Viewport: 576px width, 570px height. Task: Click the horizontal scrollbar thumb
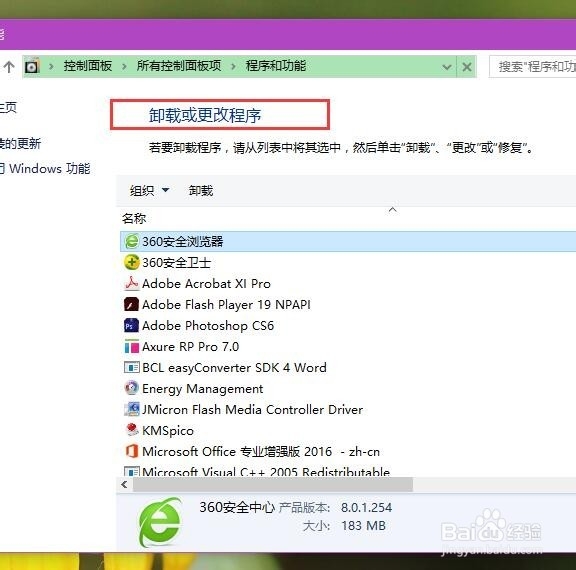coord(273,484)
